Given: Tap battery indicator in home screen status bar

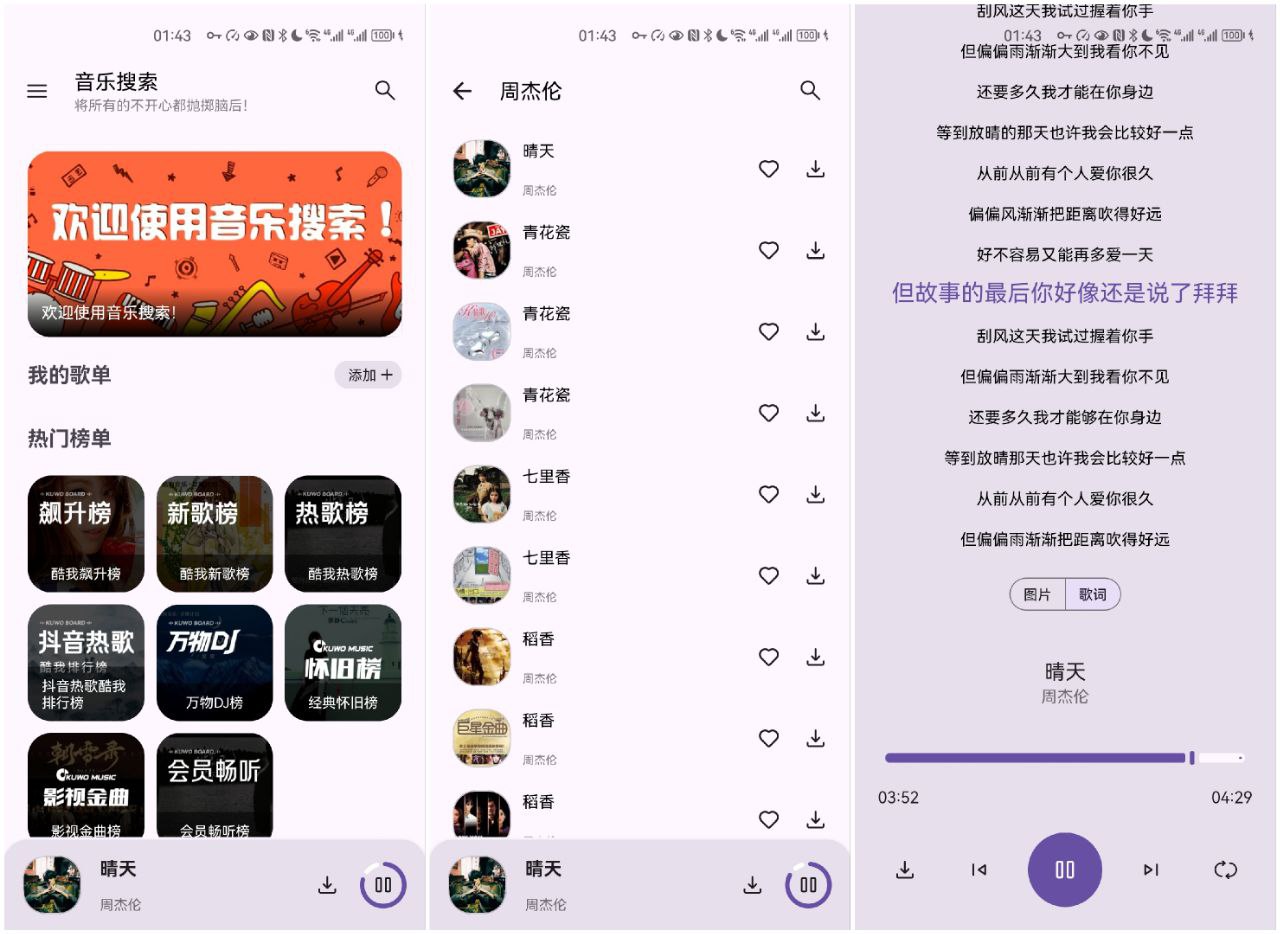Looking at the screenshot, I should coord(383,36).
